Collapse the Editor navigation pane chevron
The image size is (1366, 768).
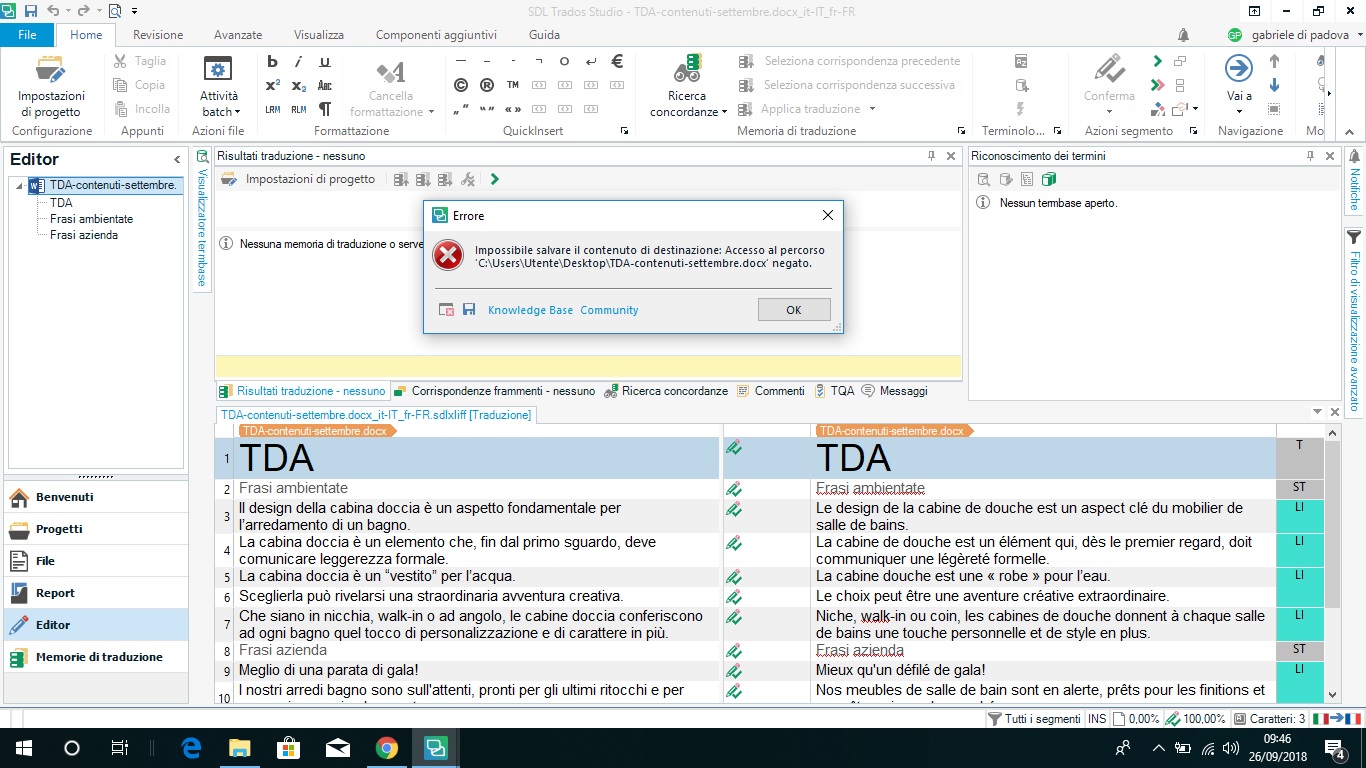[x=177, y=160]
